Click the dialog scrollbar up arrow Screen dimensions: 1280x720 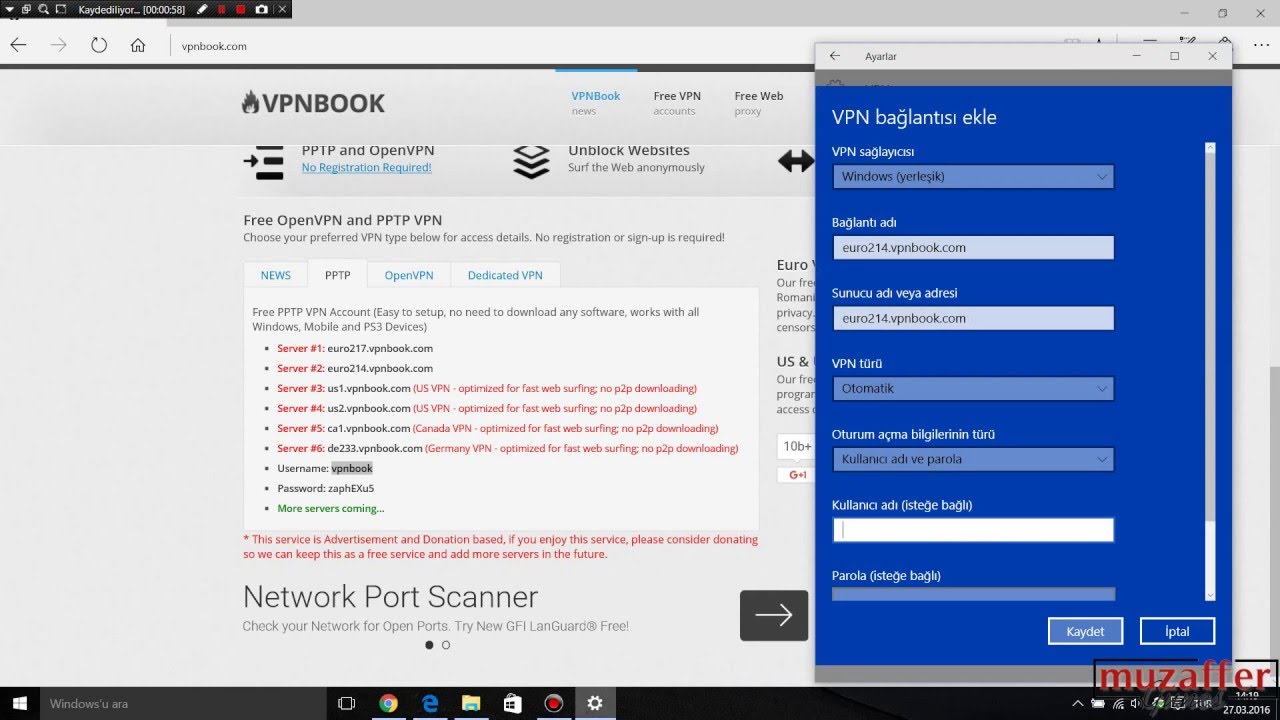click(x=1210, y=148)
